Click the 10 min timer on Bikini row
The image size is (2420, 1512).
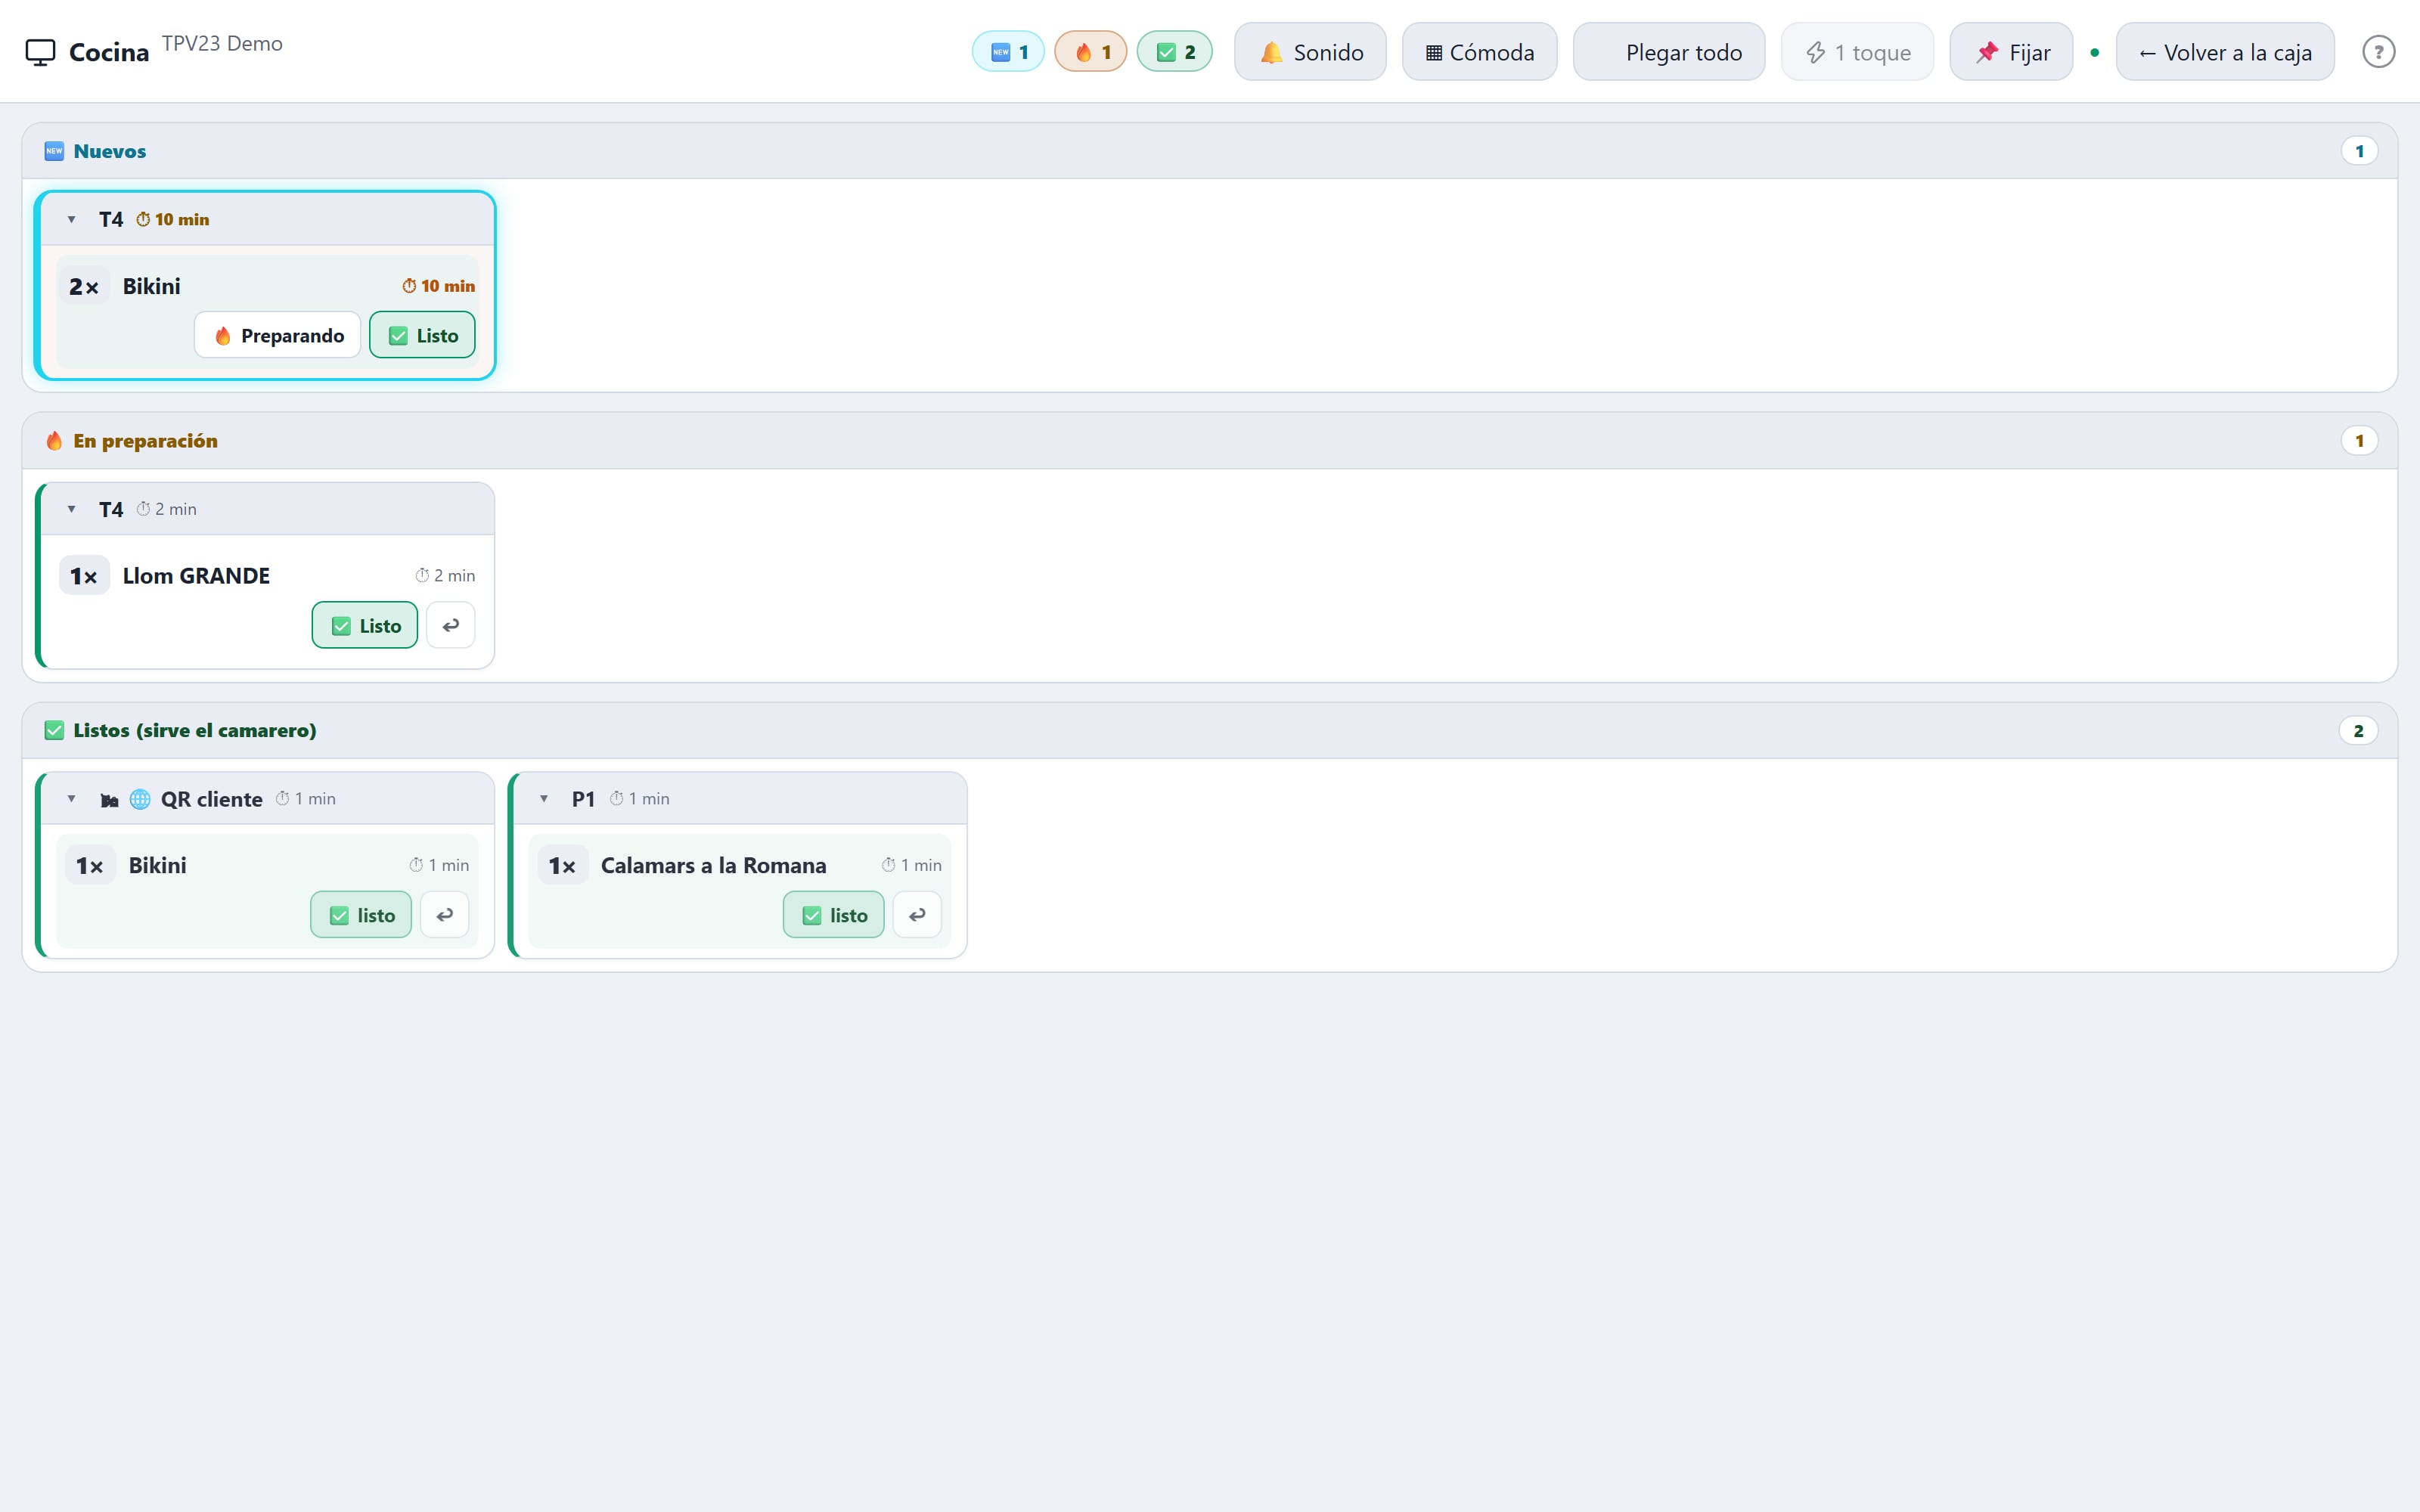pos(438,286)
